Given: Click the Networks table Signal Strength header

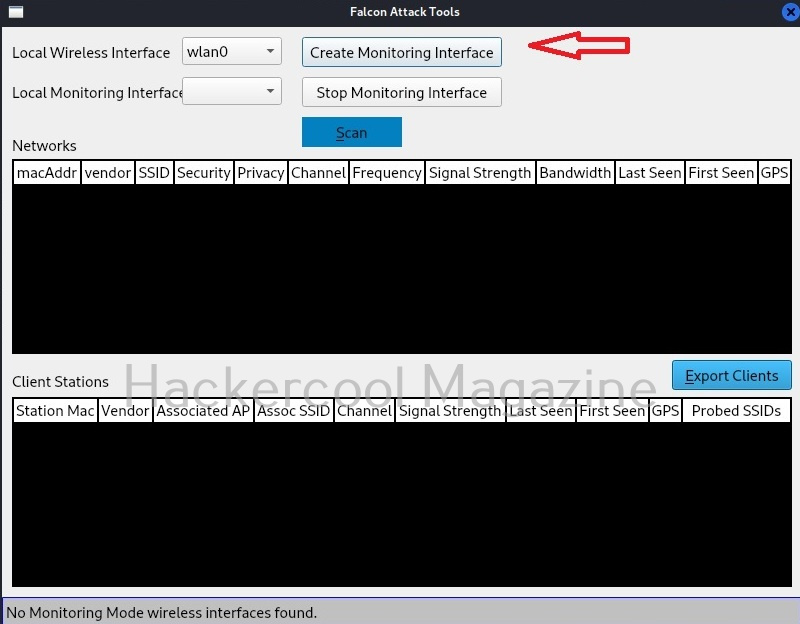Looking at the screenshot, I should coord(480,172).
